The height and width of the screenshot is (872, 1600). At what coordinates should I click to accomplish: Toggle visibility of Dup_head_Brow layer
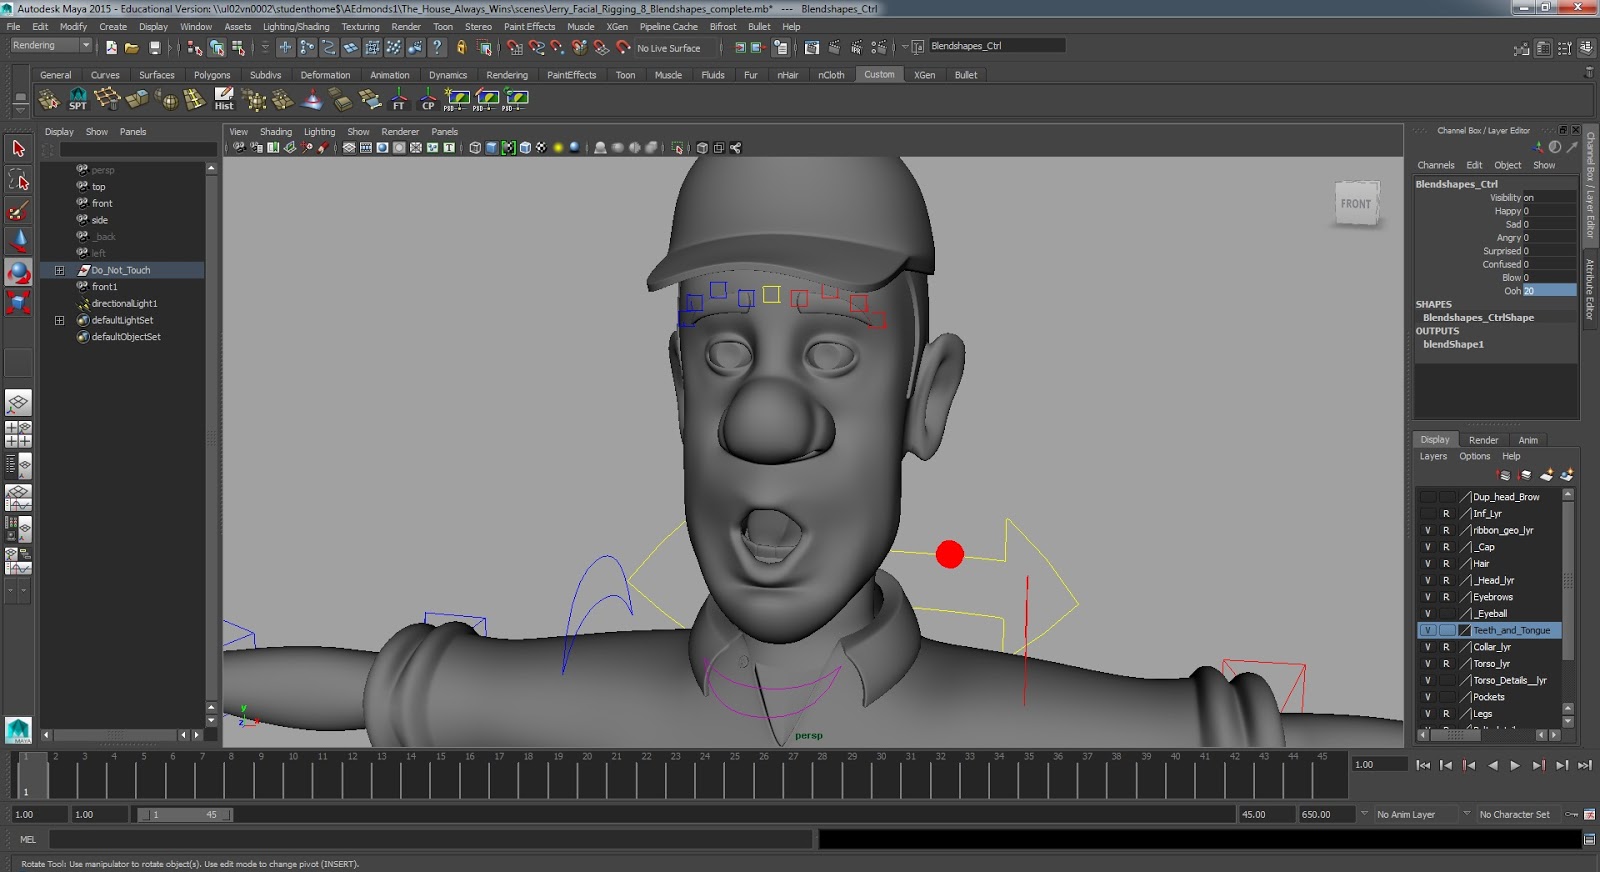(x=1427, y=497)
